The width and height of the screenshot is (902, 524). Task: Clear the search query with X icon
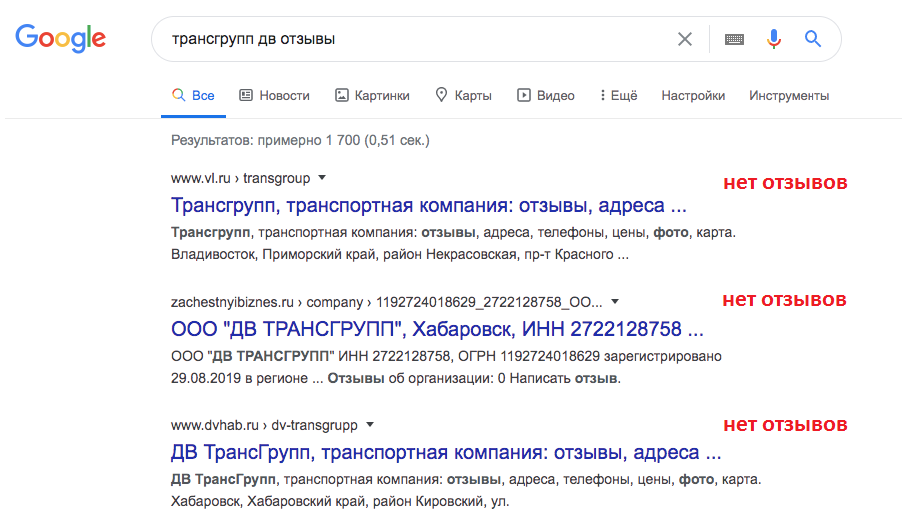click(x=685, y=39)
